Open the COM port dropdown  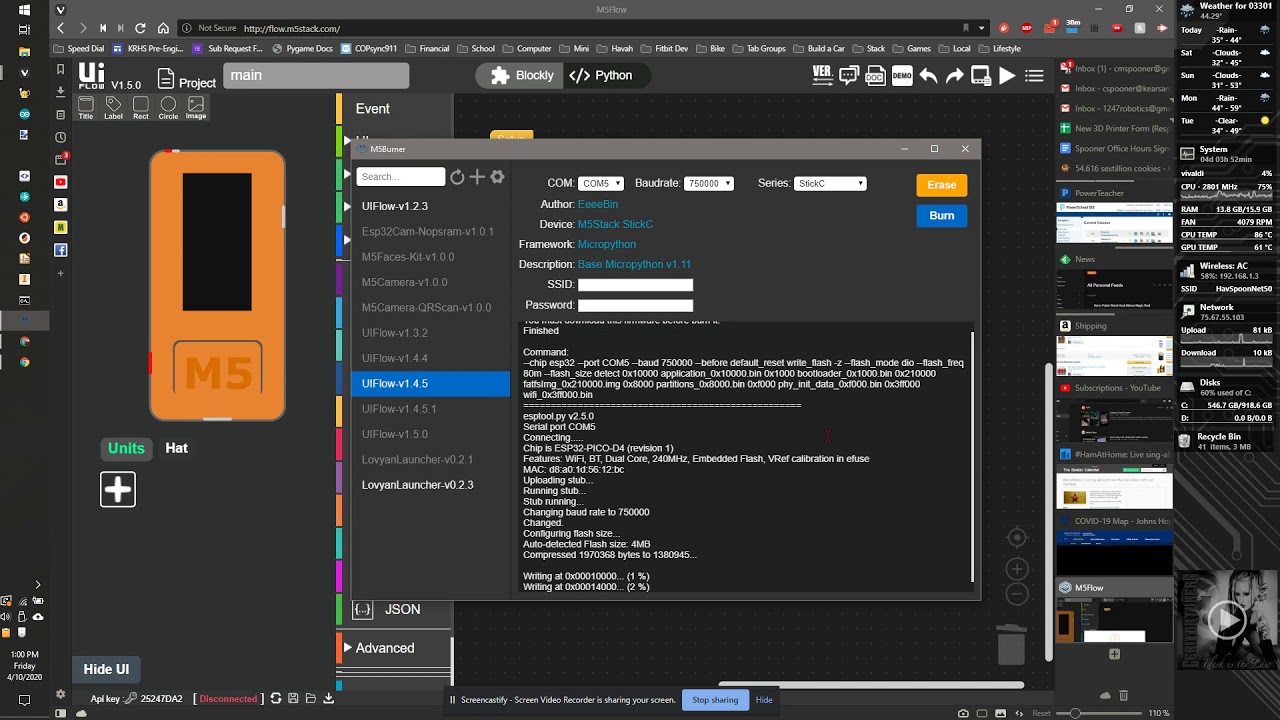click(601, 184)
